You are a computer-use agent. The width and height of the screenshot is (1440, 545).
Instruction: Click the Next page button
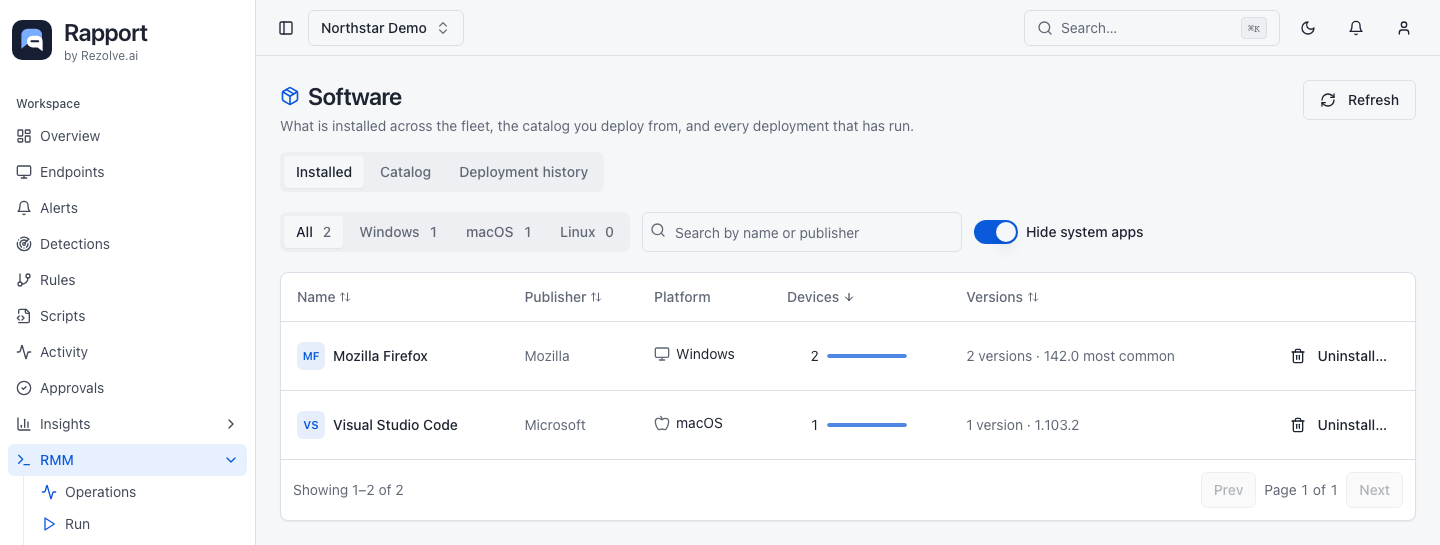[x=1374, y=490]
